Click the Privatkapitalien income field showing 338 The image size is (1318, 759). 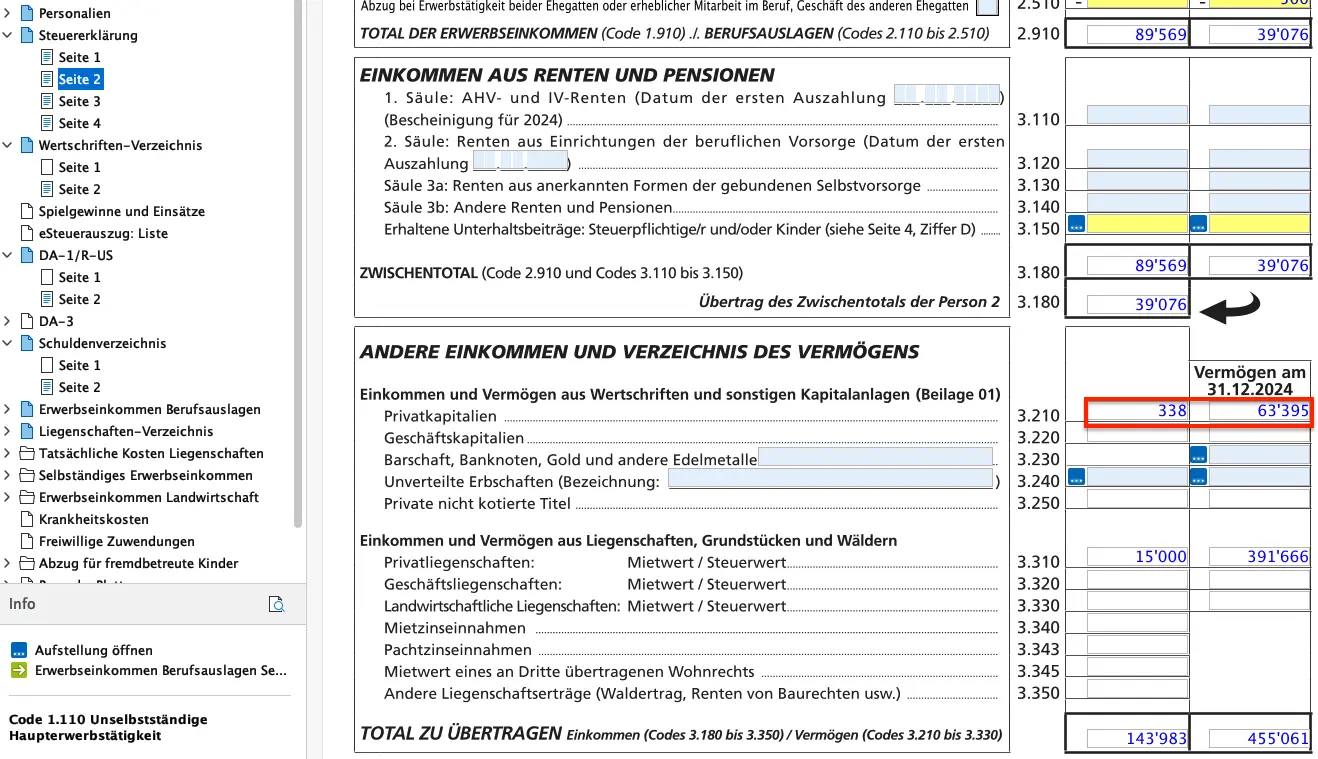pos(1137,411)
